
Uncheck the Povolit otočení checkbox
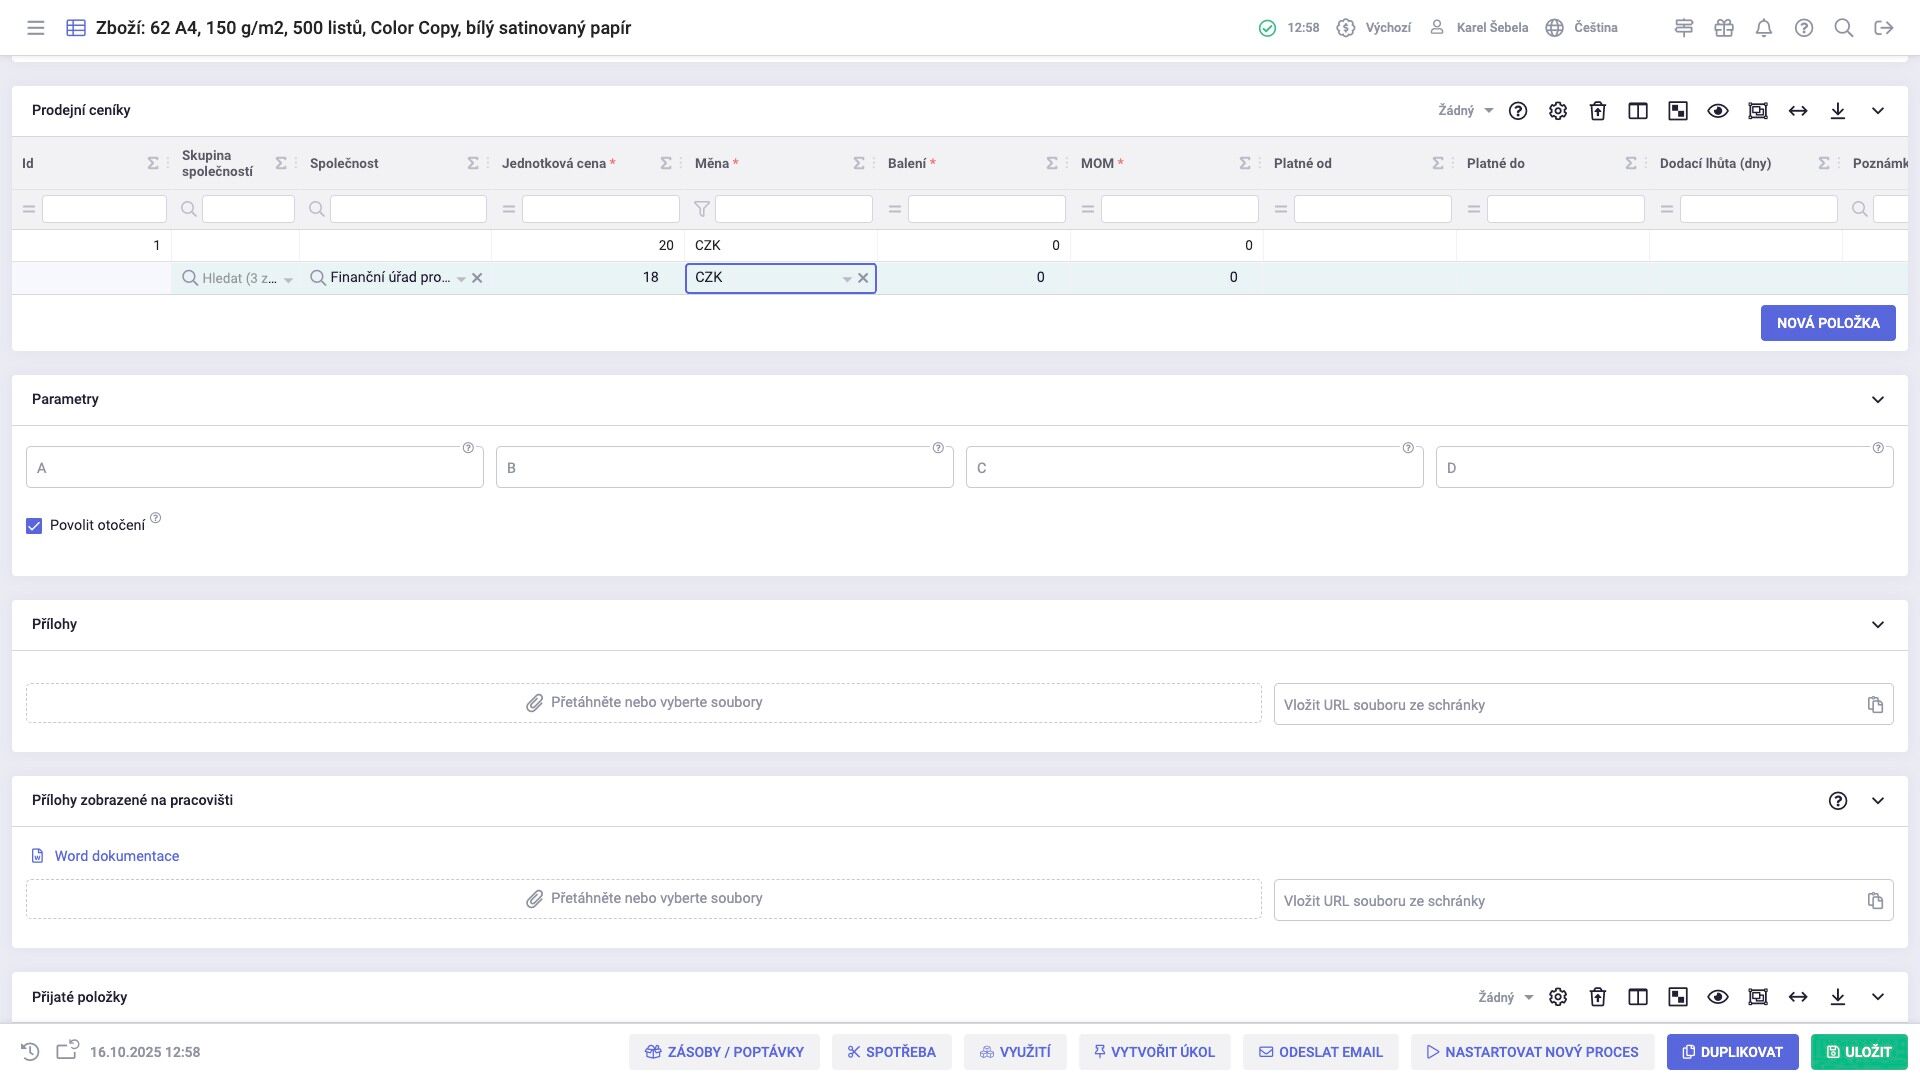coord(34,526)
